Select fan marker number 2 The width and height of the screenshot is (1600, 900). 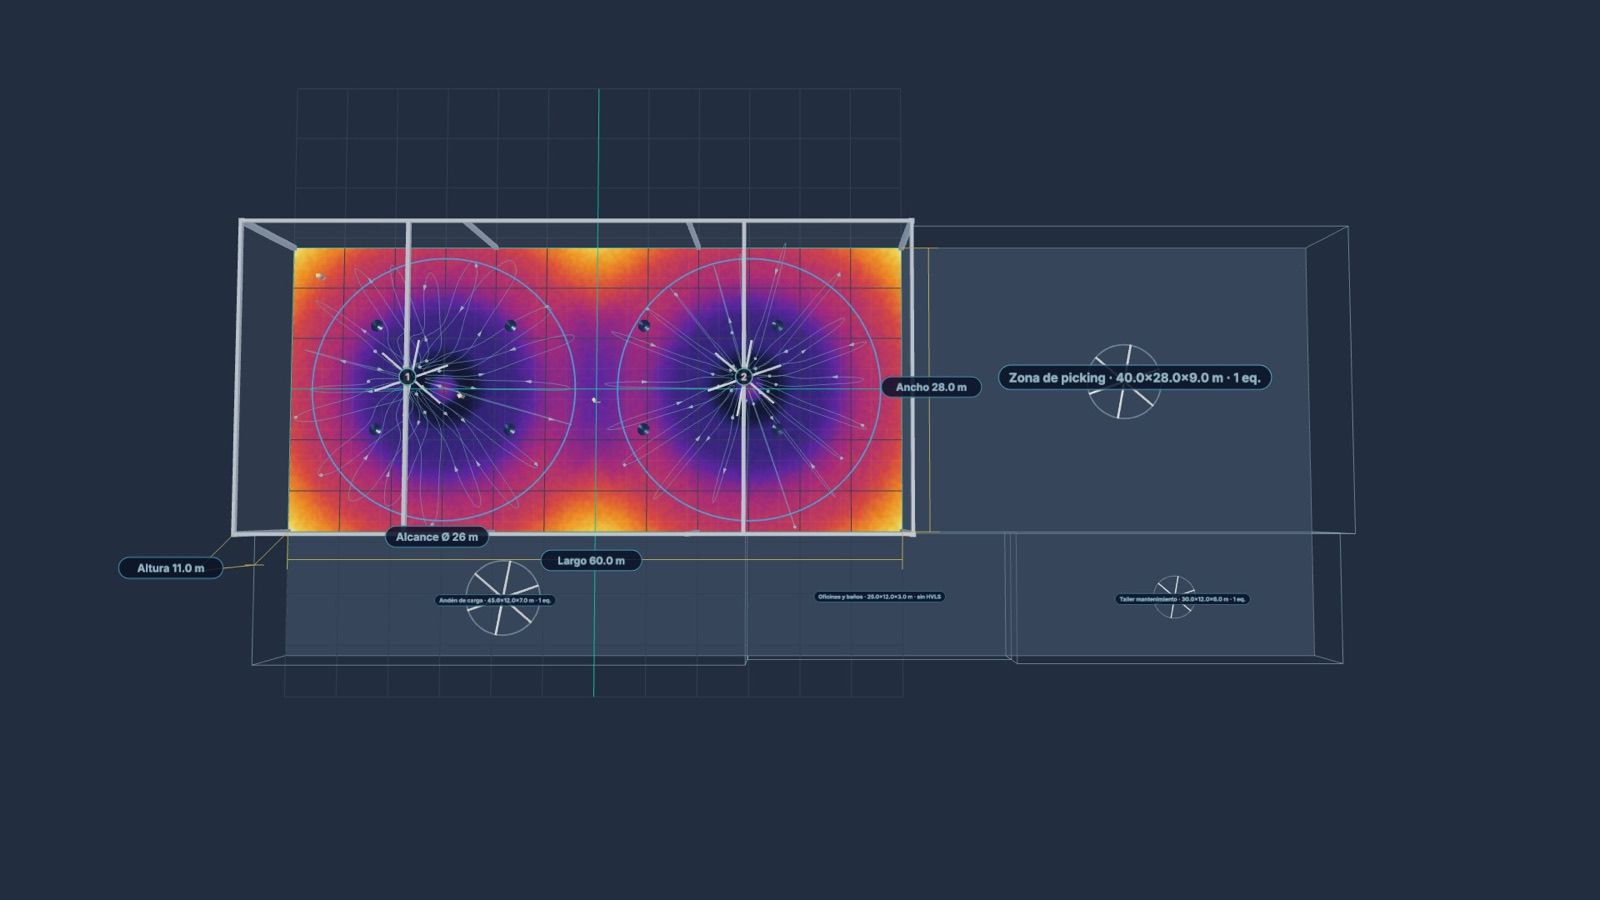click(x=743, y=377)
